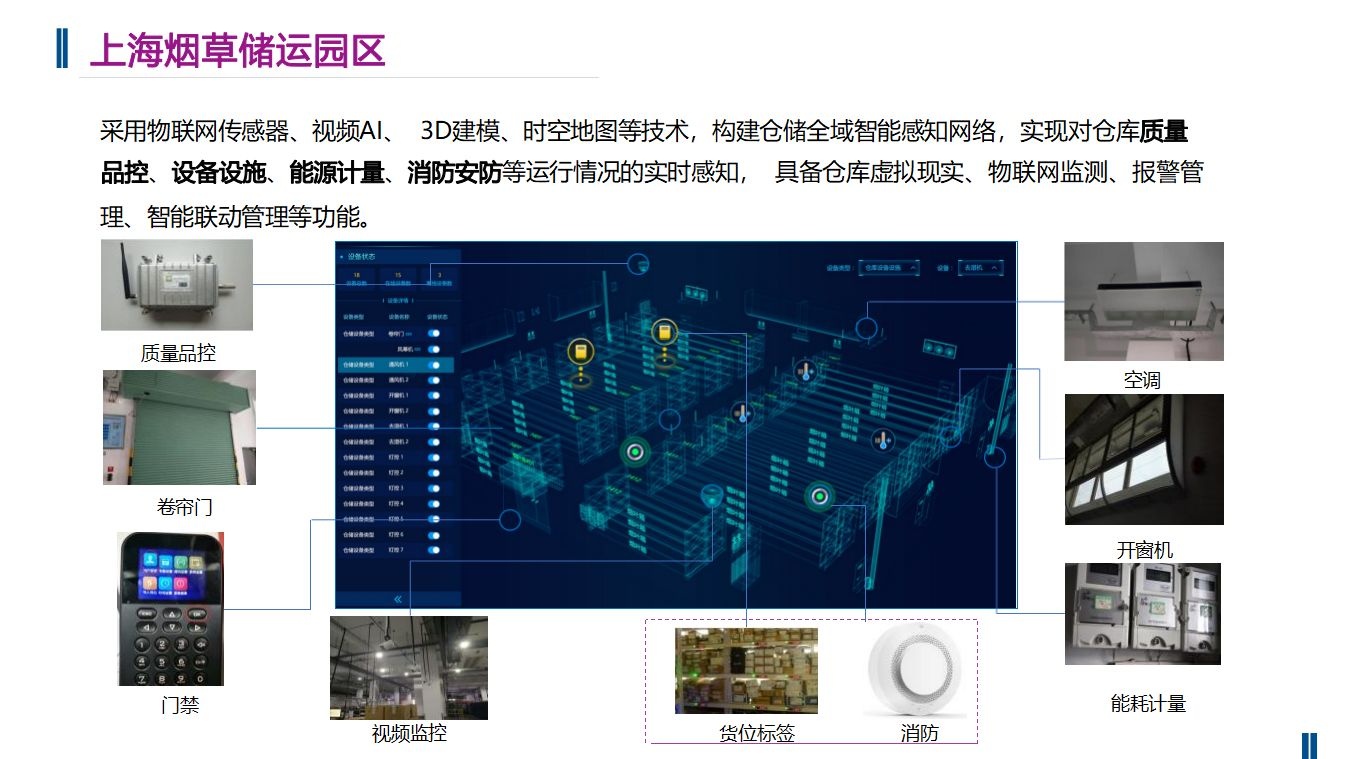This screenshot has width=1352, height=759.
Task: Click the 能耗计量 energy meter photo
Action: click(x=1143, y=614)
